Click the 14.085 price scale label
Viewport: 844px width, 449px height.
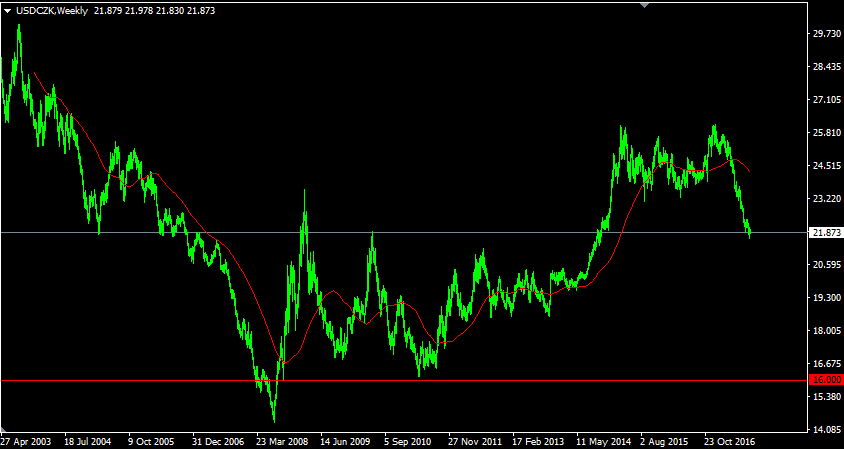pyautogui.click(x=826, y=430)
